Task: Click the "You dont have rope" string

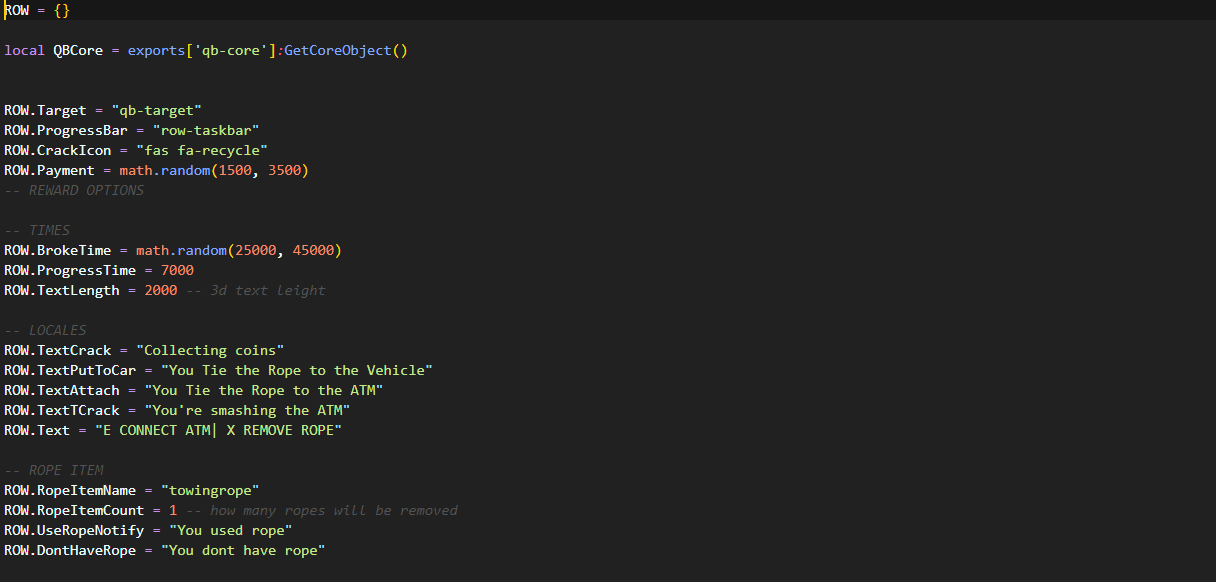Action: (x=243, y=550)
